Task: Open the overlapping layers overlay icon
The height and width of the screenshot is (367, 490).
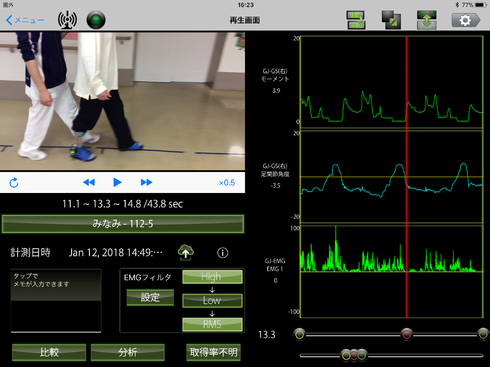Action: coord(391,20)
